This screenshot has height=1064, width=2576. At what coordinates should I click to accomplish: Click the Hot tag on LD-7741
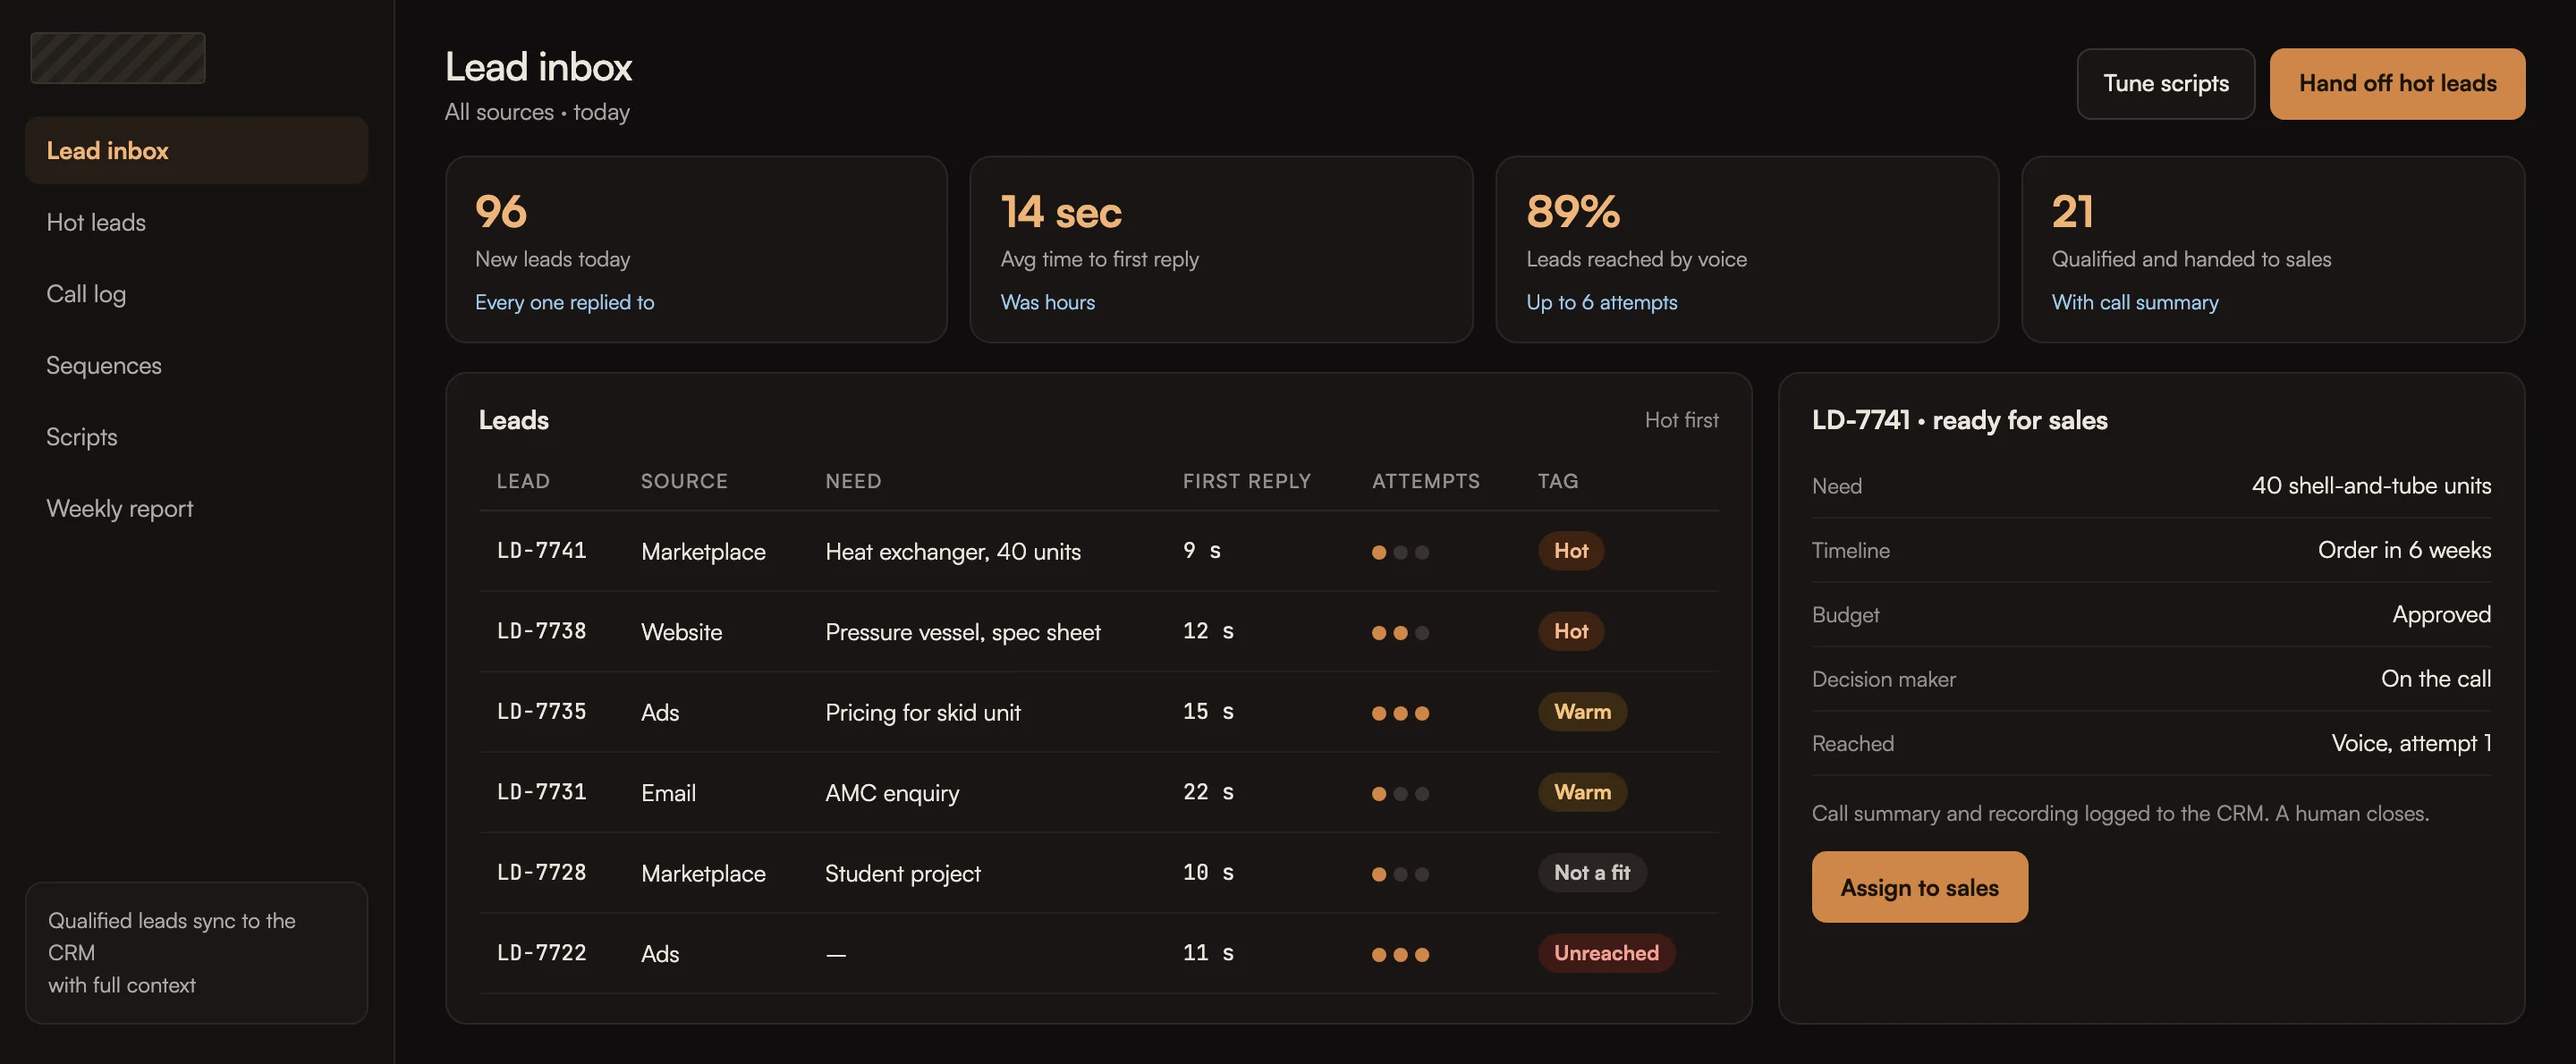click(1570, 551)
